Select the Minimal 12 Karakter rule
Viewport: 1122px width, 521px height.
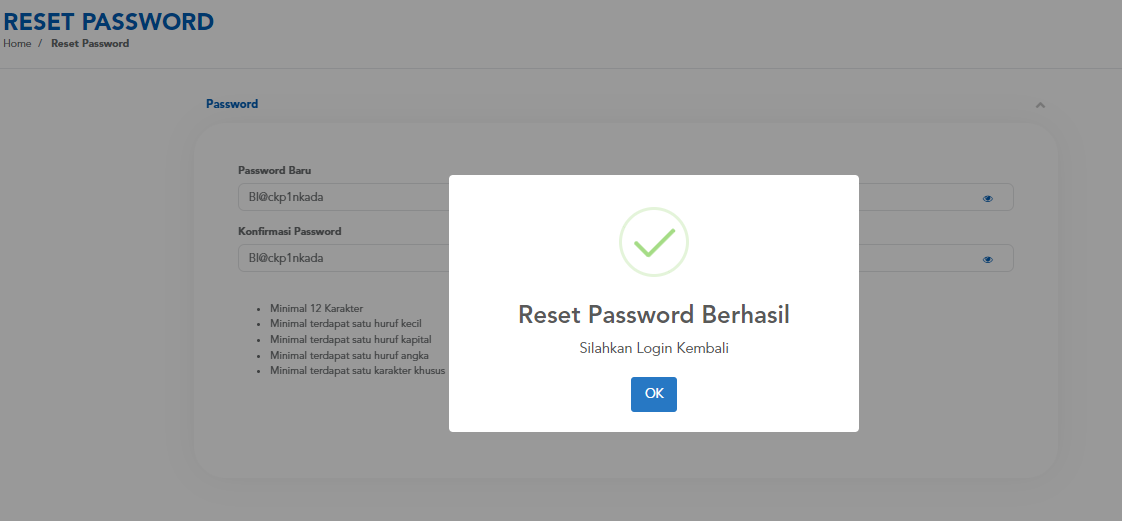point(316,308)
